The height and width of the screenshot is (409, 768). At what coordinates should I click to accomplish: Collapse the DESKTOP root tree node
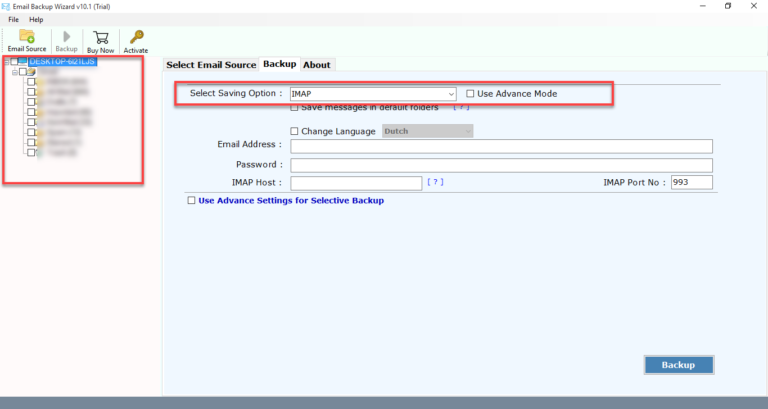point(6,62)
